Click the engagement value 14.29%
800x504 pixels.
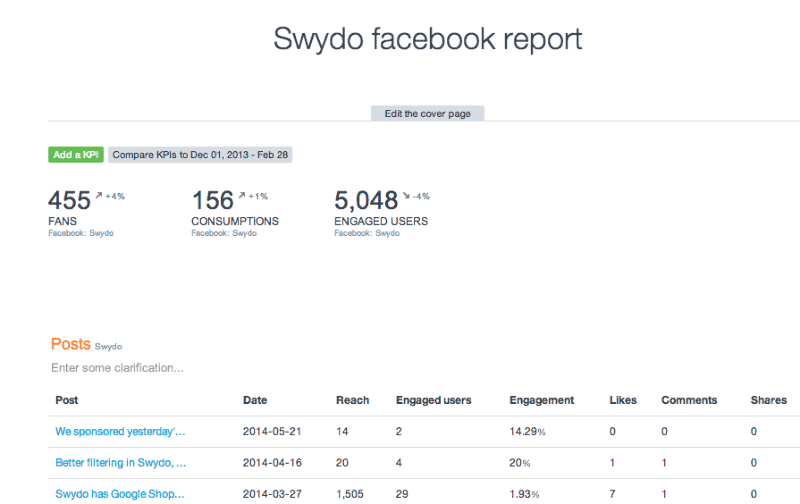tap(528, 432)
